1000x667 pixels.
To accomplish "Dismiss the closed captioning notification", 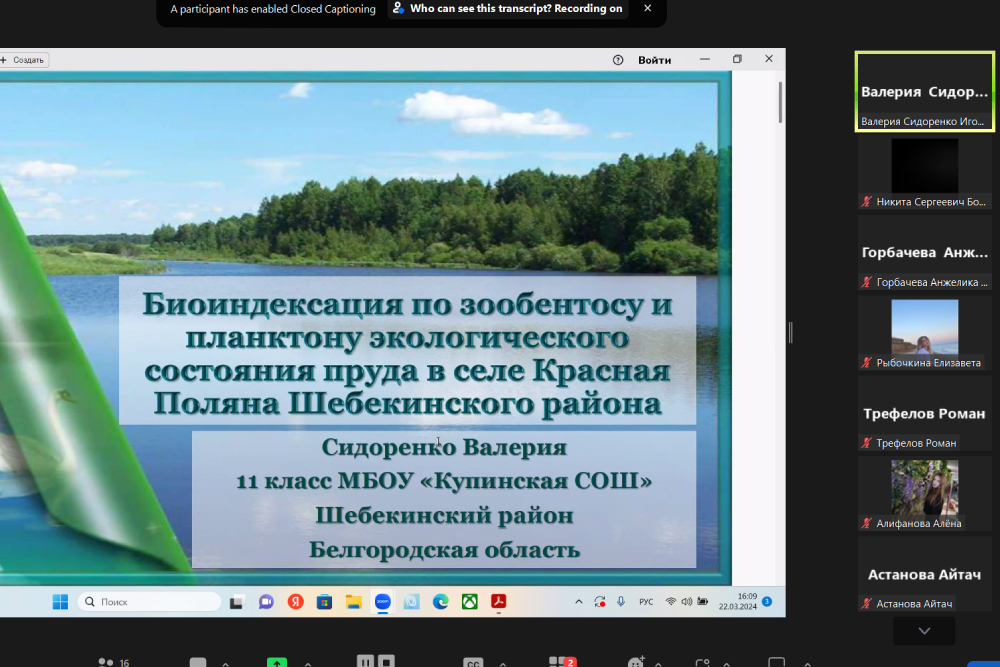I will click(647, 9).
